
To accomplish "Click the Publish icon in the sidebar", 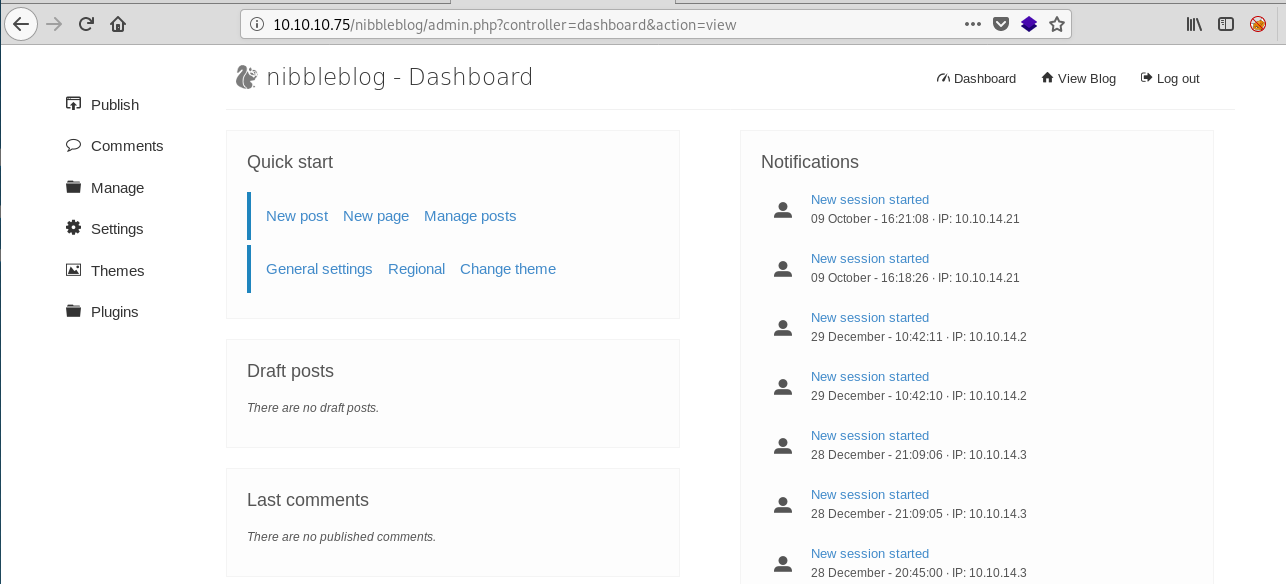I will (x=73, y=104).
